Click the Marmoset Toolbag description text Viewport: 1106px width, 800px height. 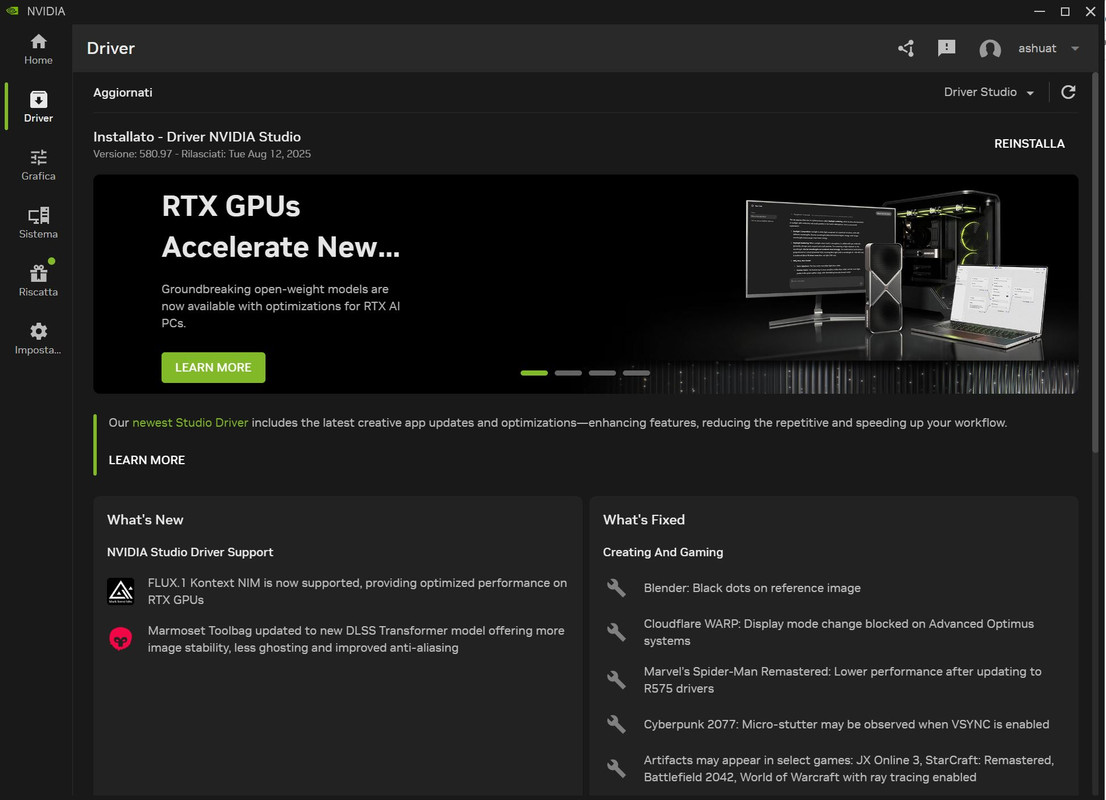pos(356,639)
